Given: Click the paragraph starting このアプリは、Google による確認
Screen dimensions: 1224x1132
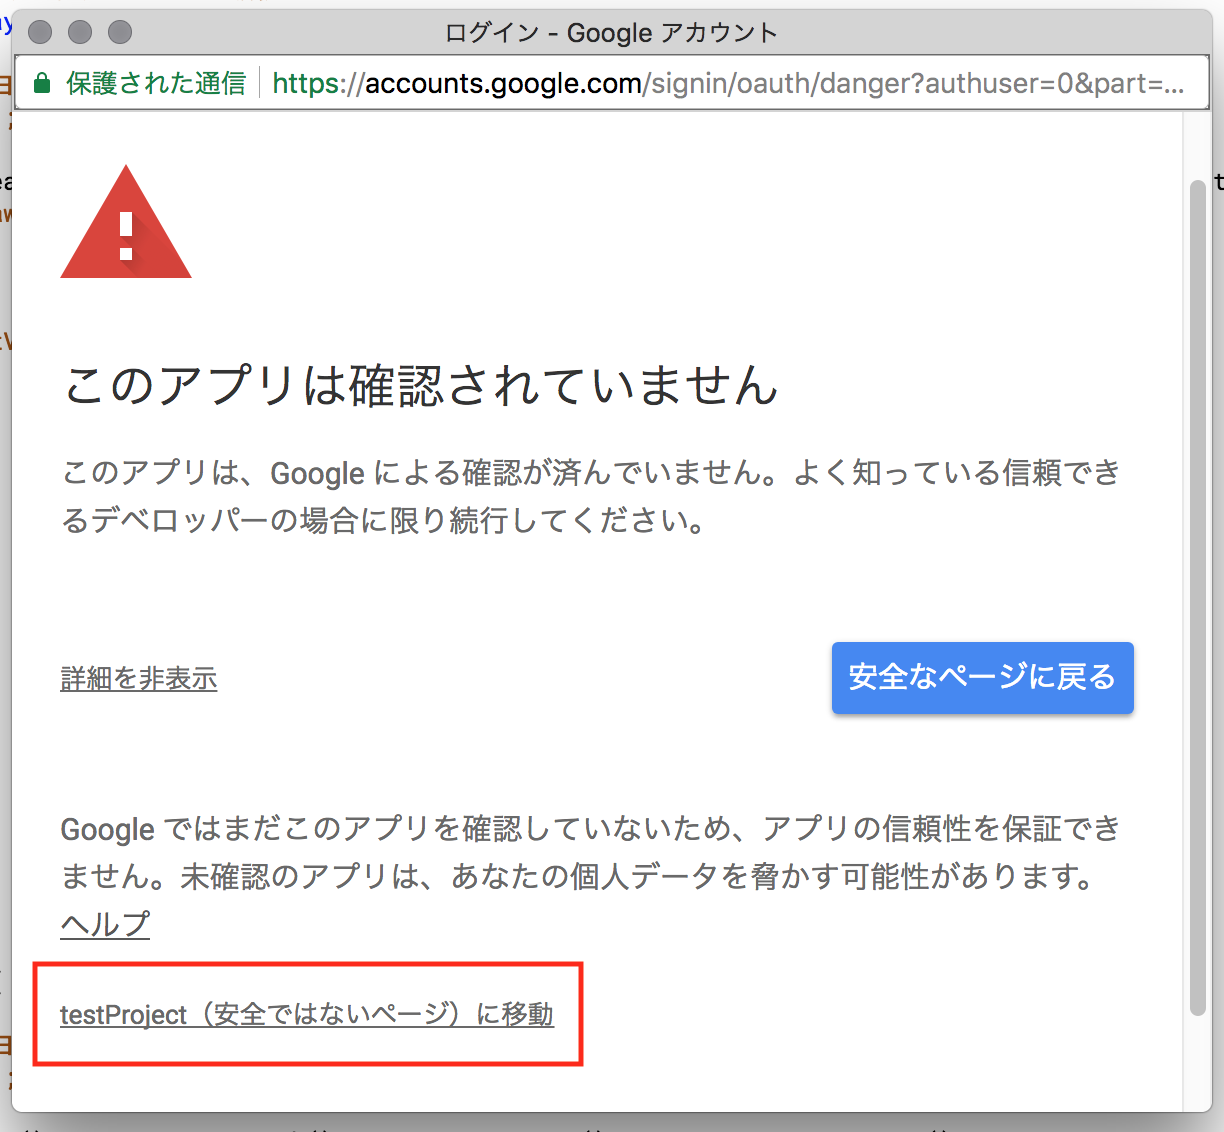Looking at the screenshot, I should pyautogui.click(x=590, y=496).
